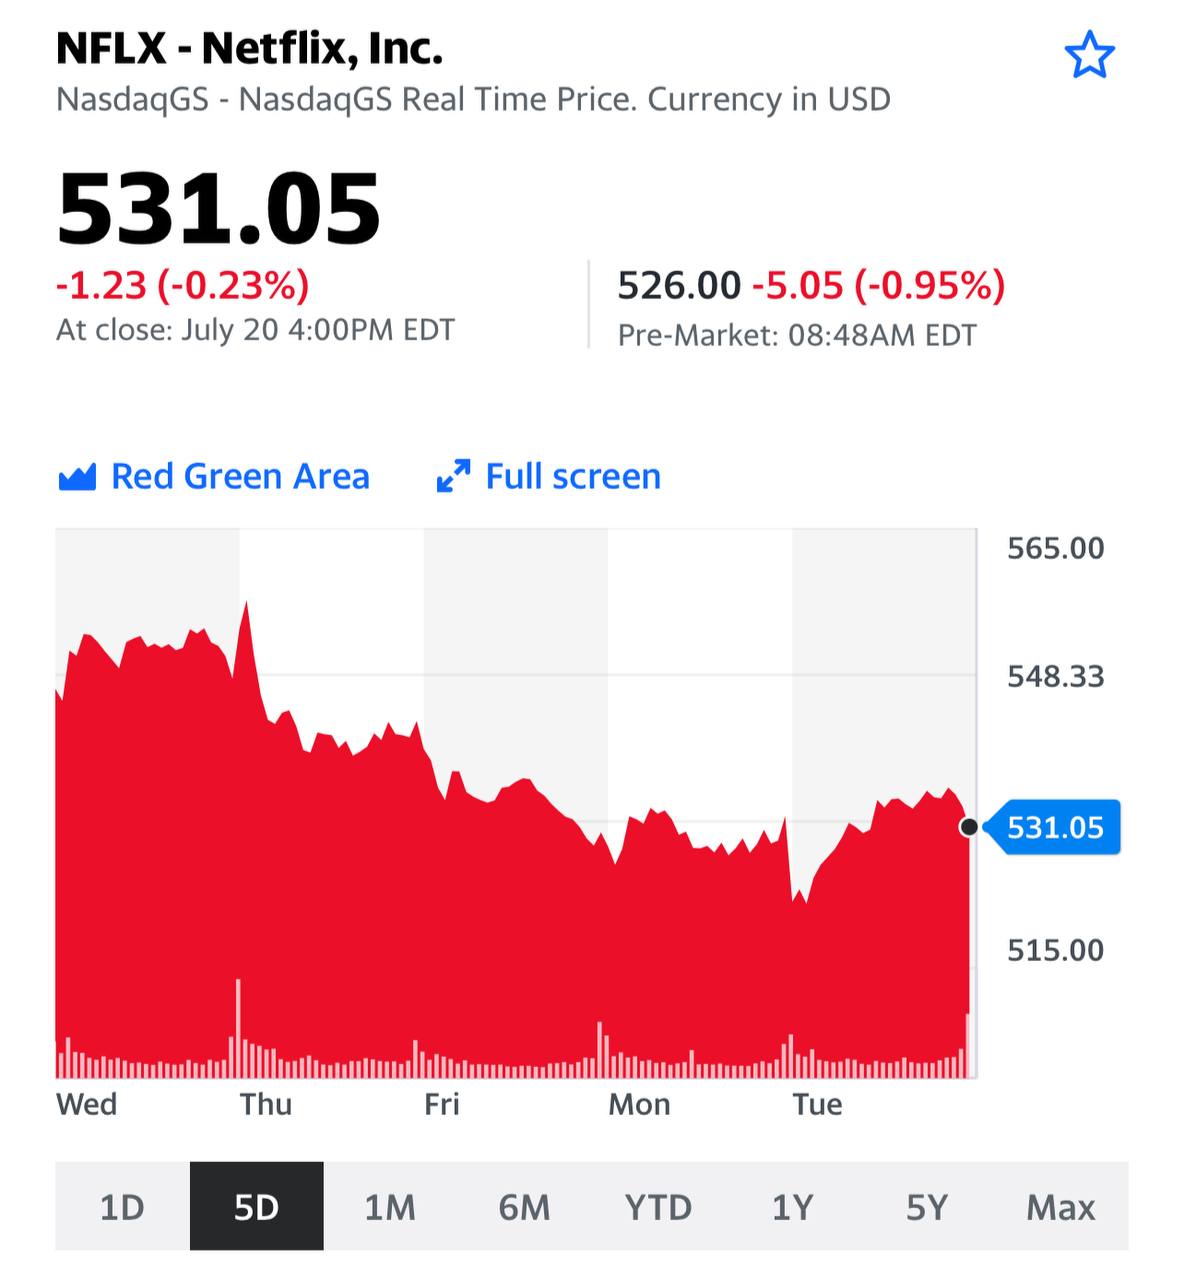Select the 5D range tab
The height and width of the screenshot is (1280, 1184).
point(256,1206)
